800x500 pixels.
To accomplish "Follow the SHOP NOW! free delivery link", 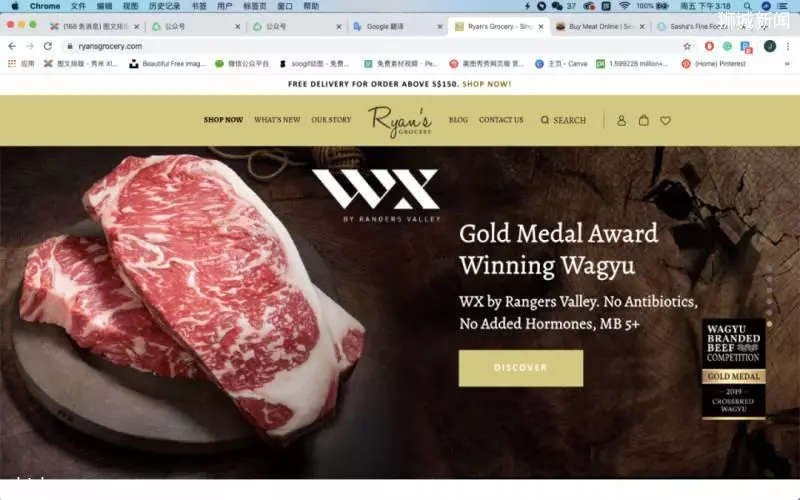I will [486, 84].
